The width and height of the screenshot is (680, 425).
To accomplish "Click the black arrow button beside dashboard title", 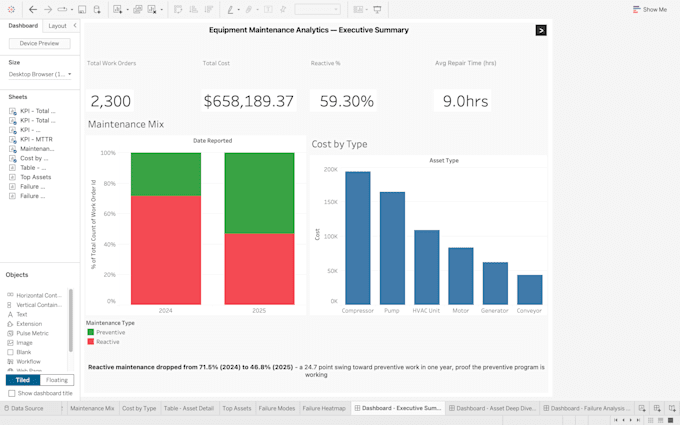I will pyautogui.click(x=541, y=30).
